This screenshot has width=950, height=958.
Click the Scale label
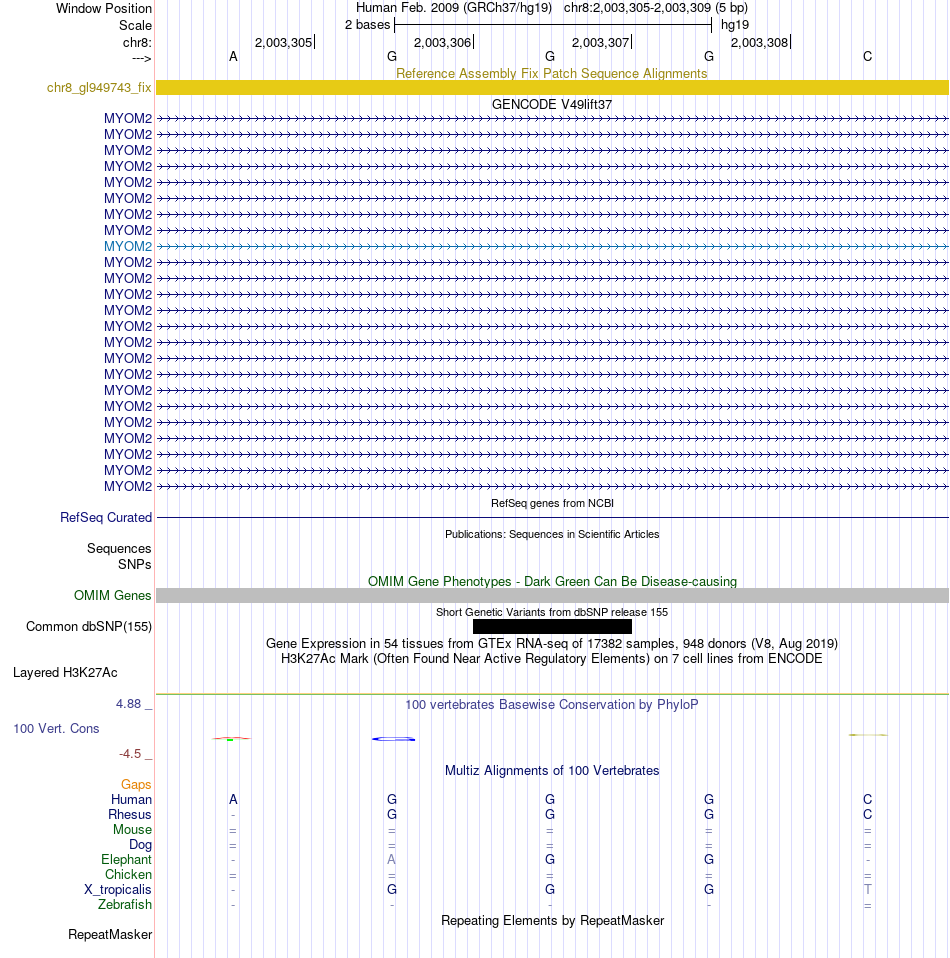[135, 26]
